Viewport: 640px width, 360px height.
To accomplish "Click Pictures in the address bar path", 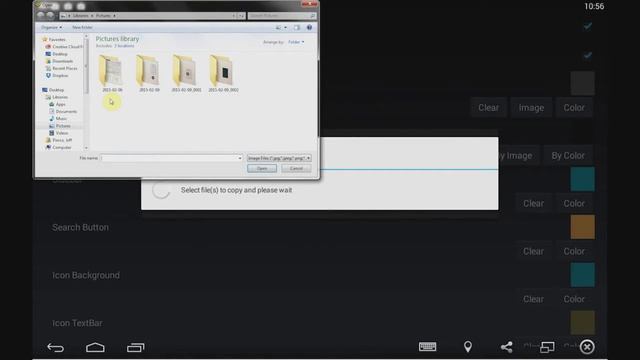I will 103,16.
